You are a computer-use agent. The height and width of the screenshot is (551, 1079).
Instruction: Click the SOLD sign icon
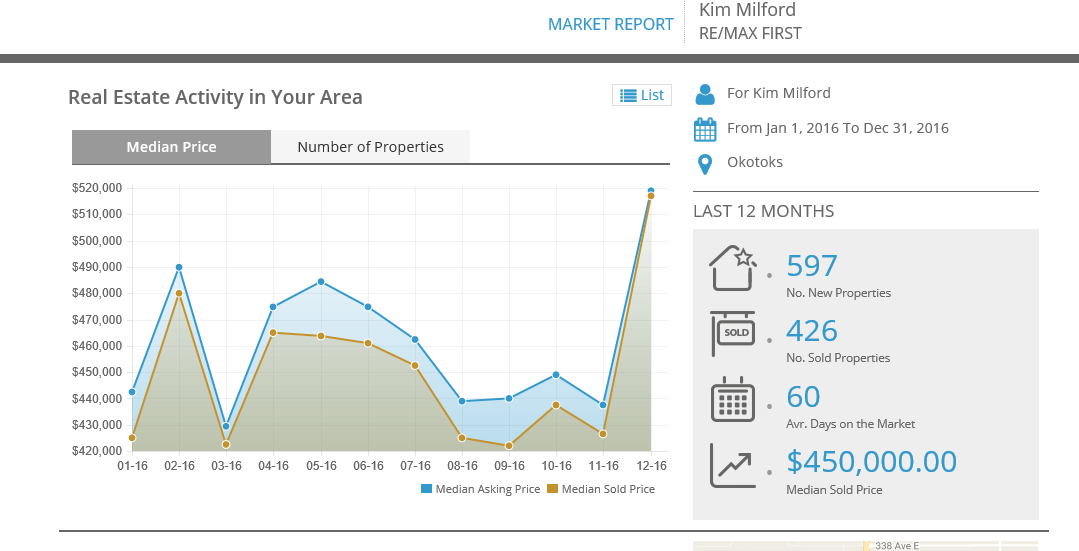coord(732,333)
